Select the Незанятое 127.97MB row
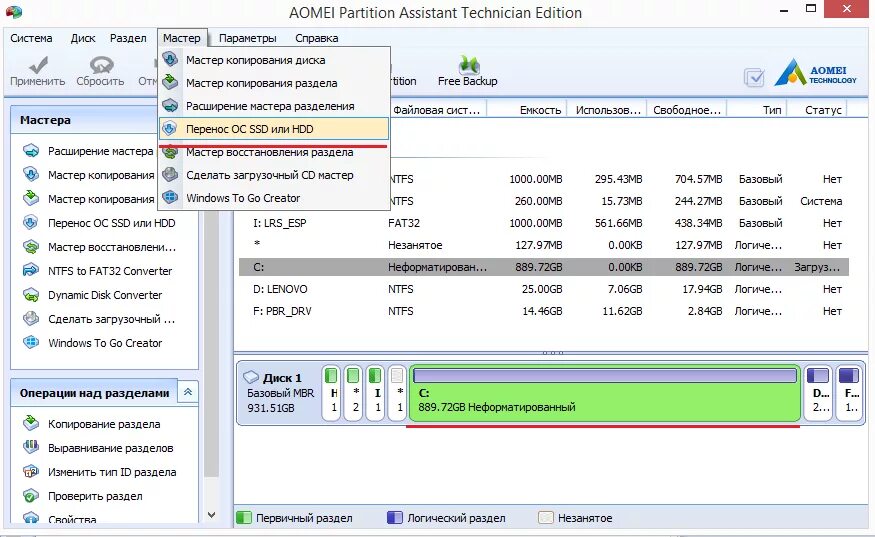 coord(544,244)
